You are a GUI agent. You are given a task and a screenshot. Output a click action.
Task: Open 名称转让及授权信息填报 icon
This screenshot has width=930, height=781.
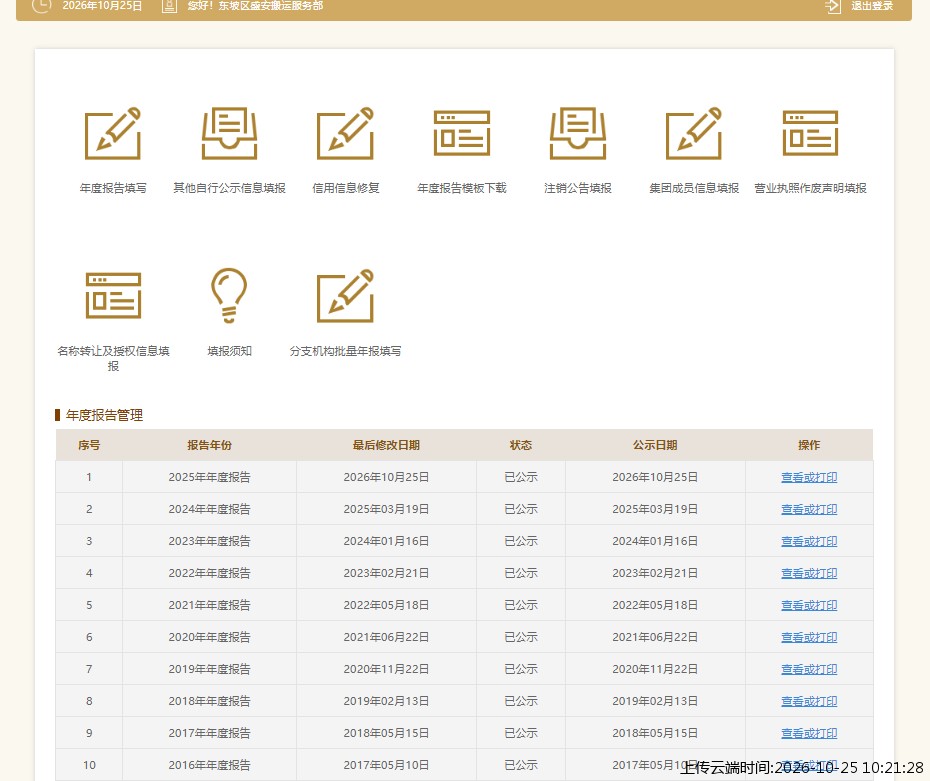click(113, 295)
